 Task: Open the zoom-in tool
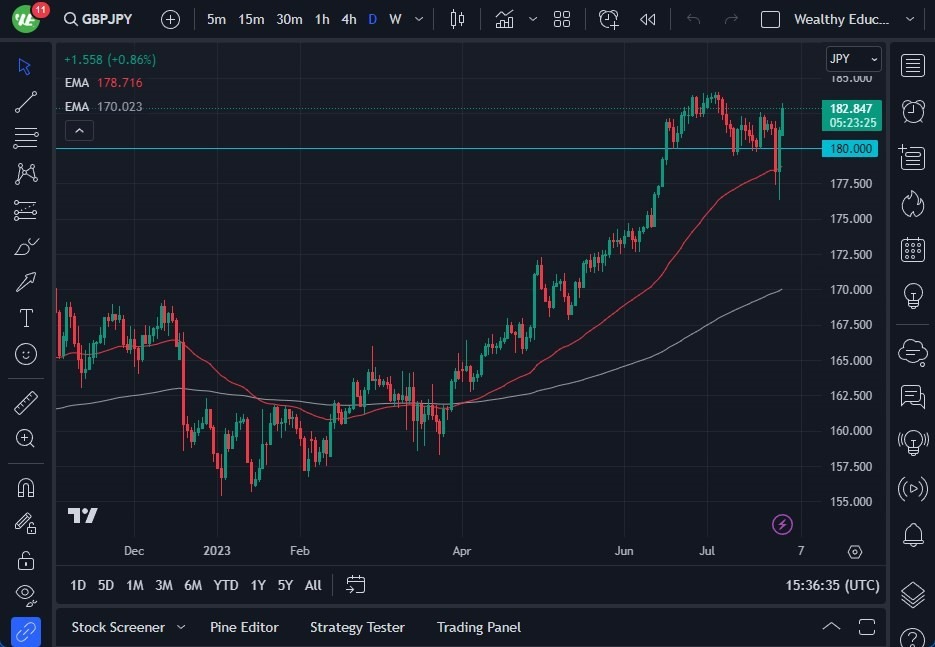pos(26,438)
